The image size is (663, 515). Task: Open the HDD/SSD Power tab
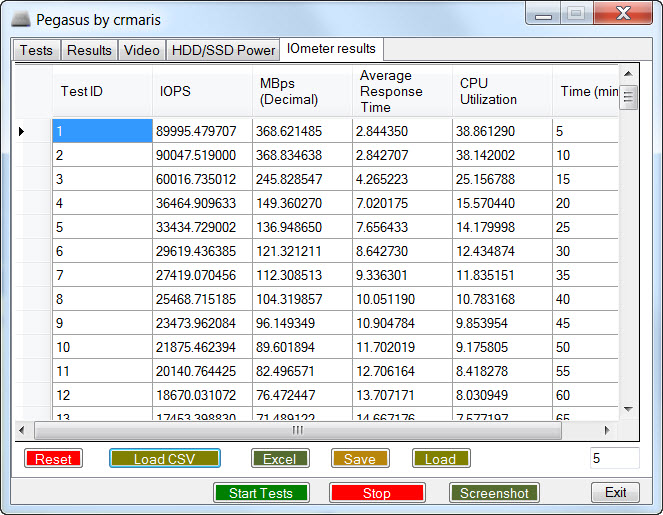click(x=223, y=50)
